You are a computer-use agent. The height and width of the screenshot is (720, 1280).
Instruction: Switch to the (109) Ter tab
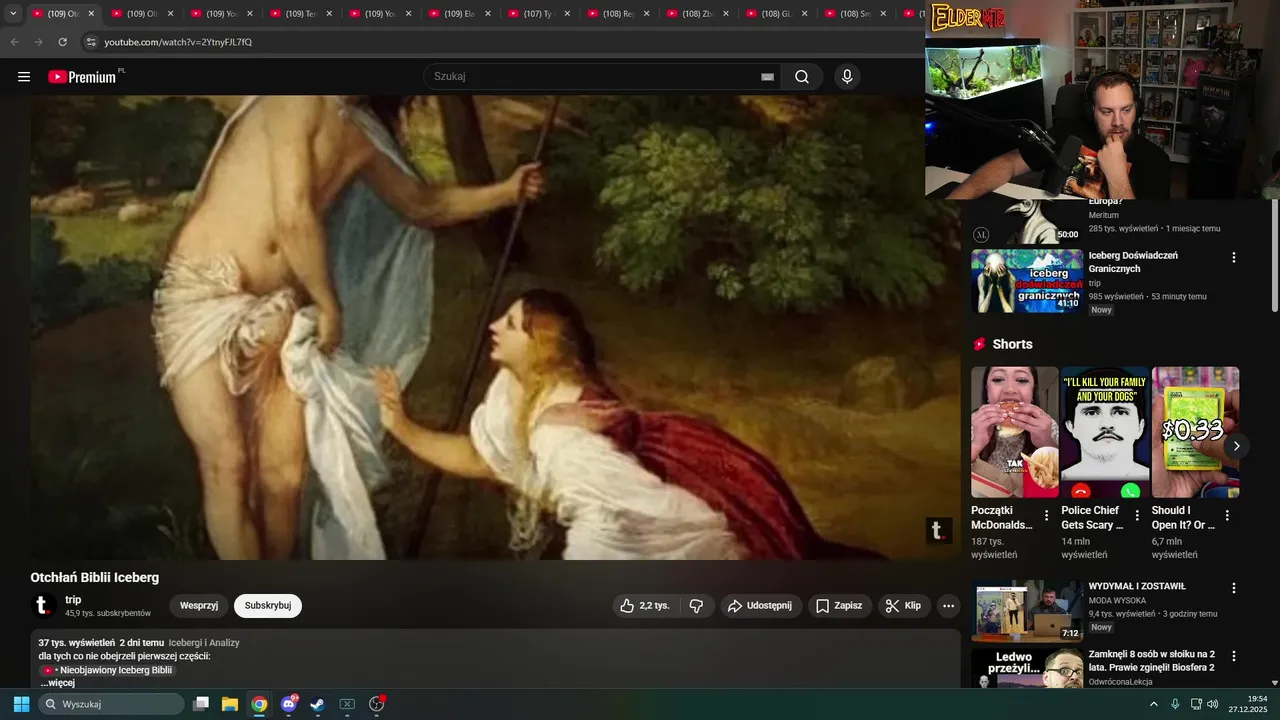pos(300,14)
